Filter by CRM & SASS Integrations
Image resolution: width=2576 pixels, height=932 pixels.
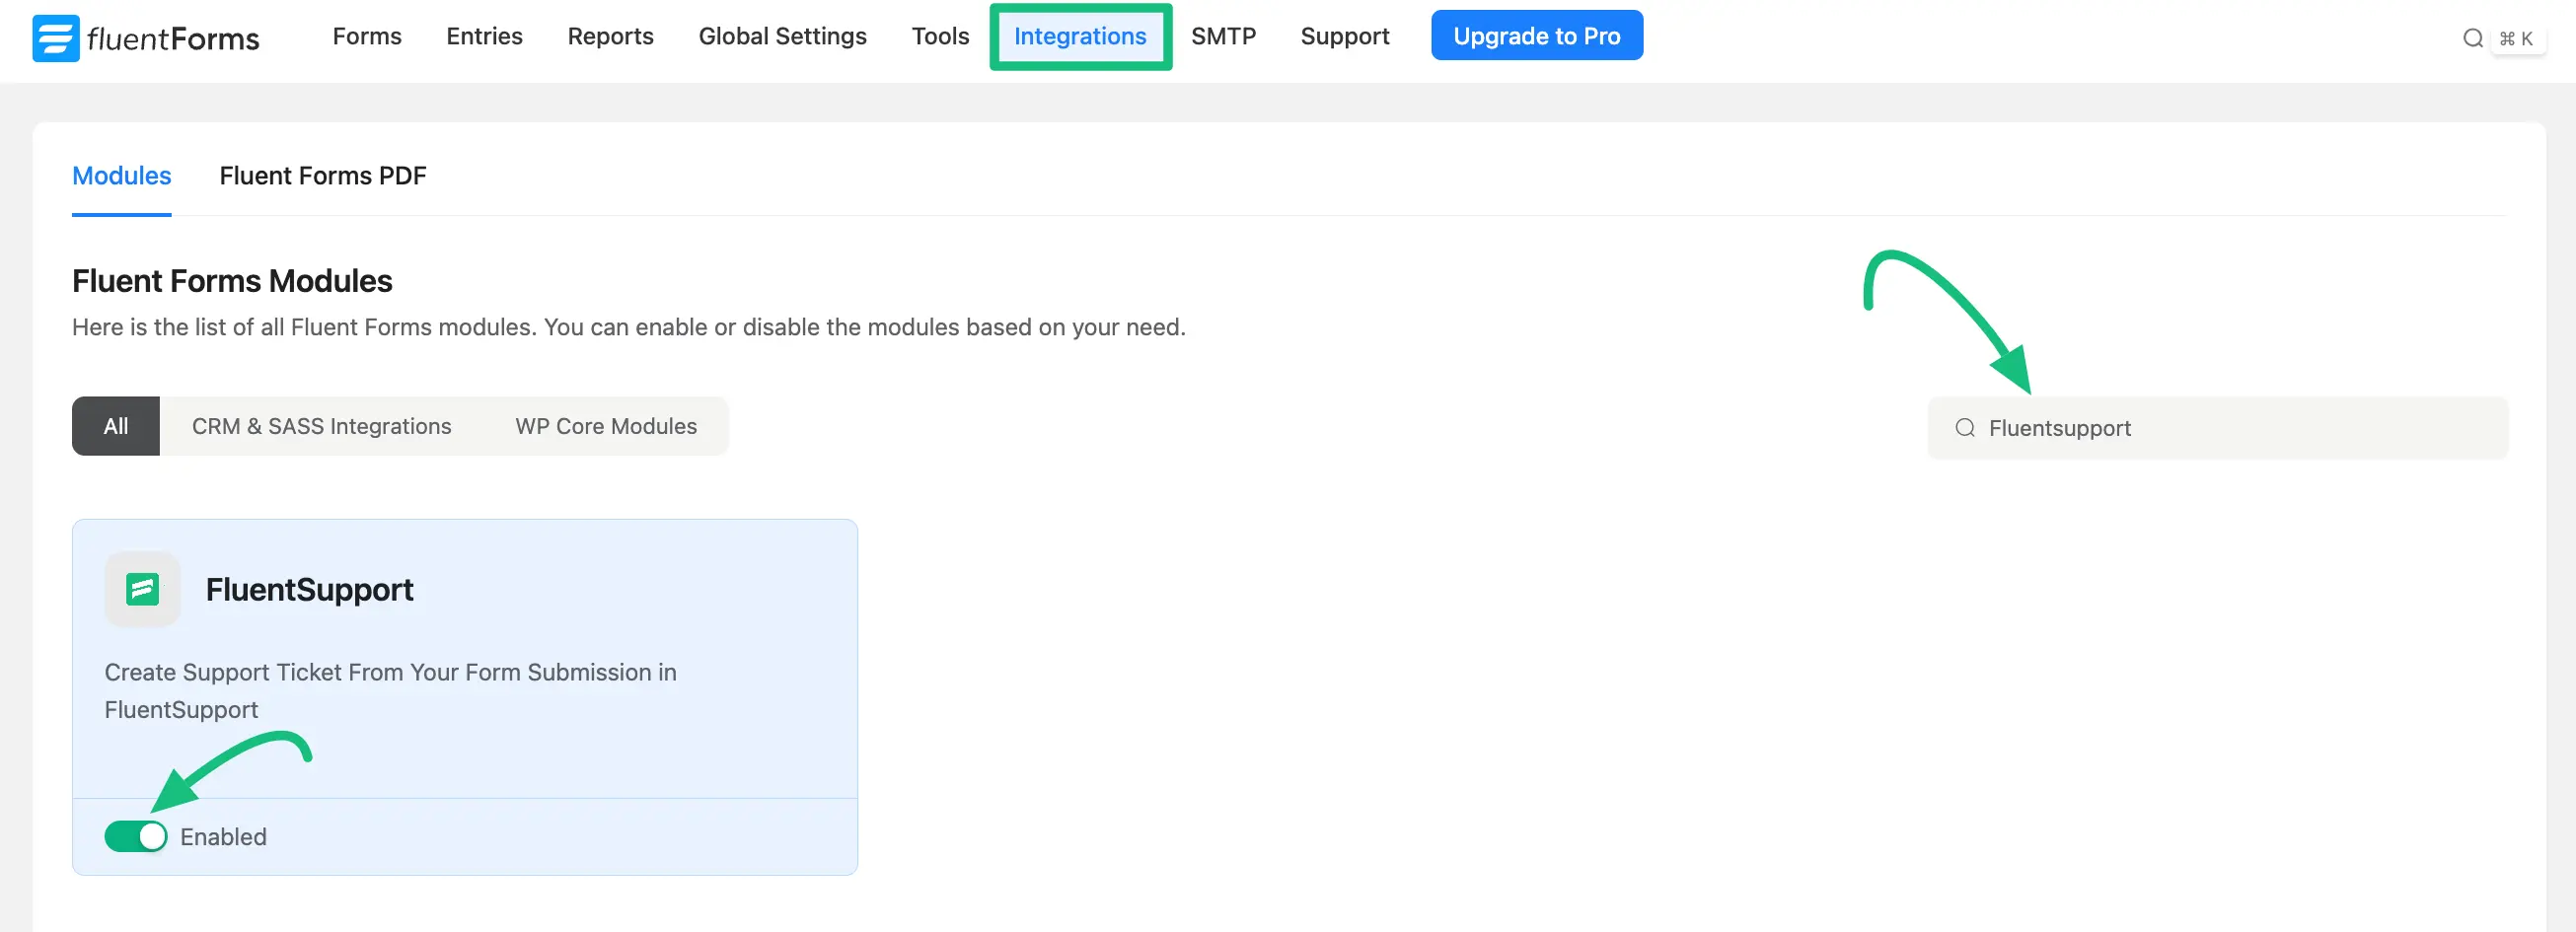tap(321, 425)
